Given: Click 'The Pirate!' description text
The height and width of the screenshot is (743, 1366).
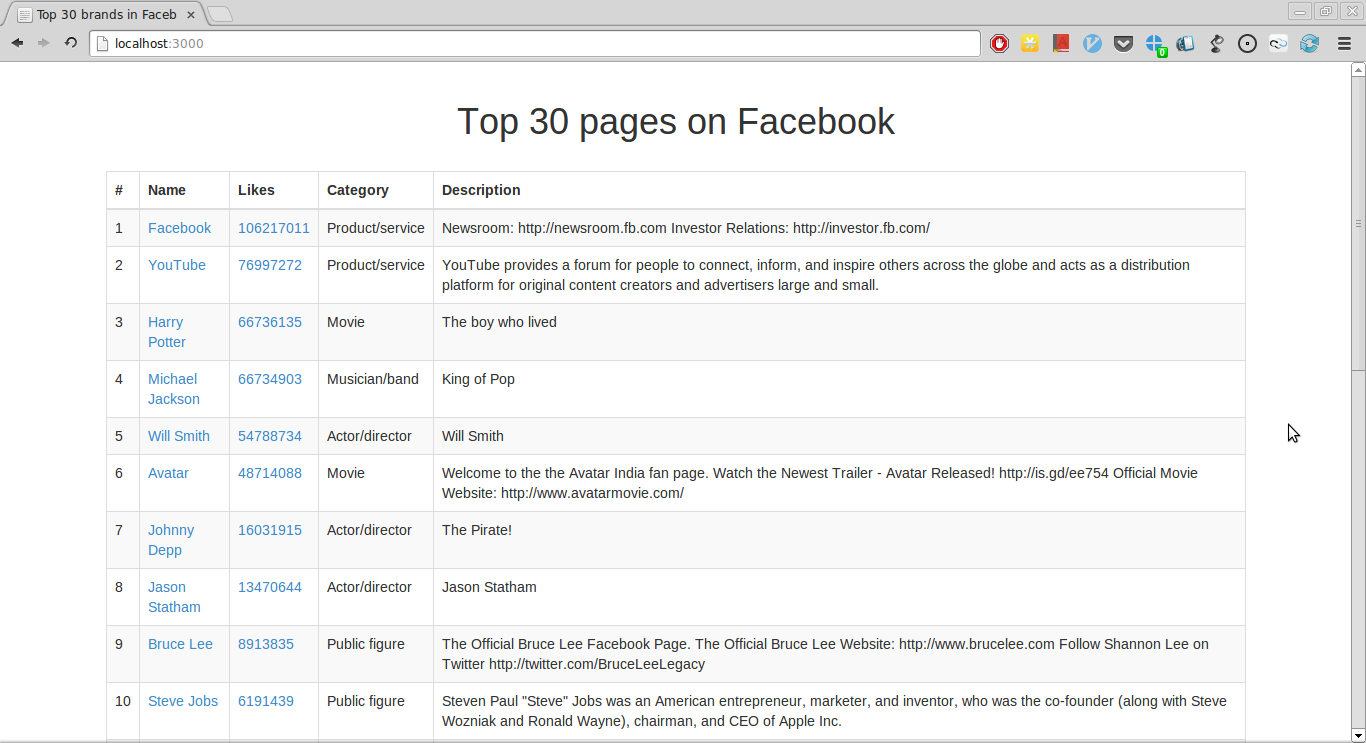Looking at the screenshot, I should click(x=477, y=530).
